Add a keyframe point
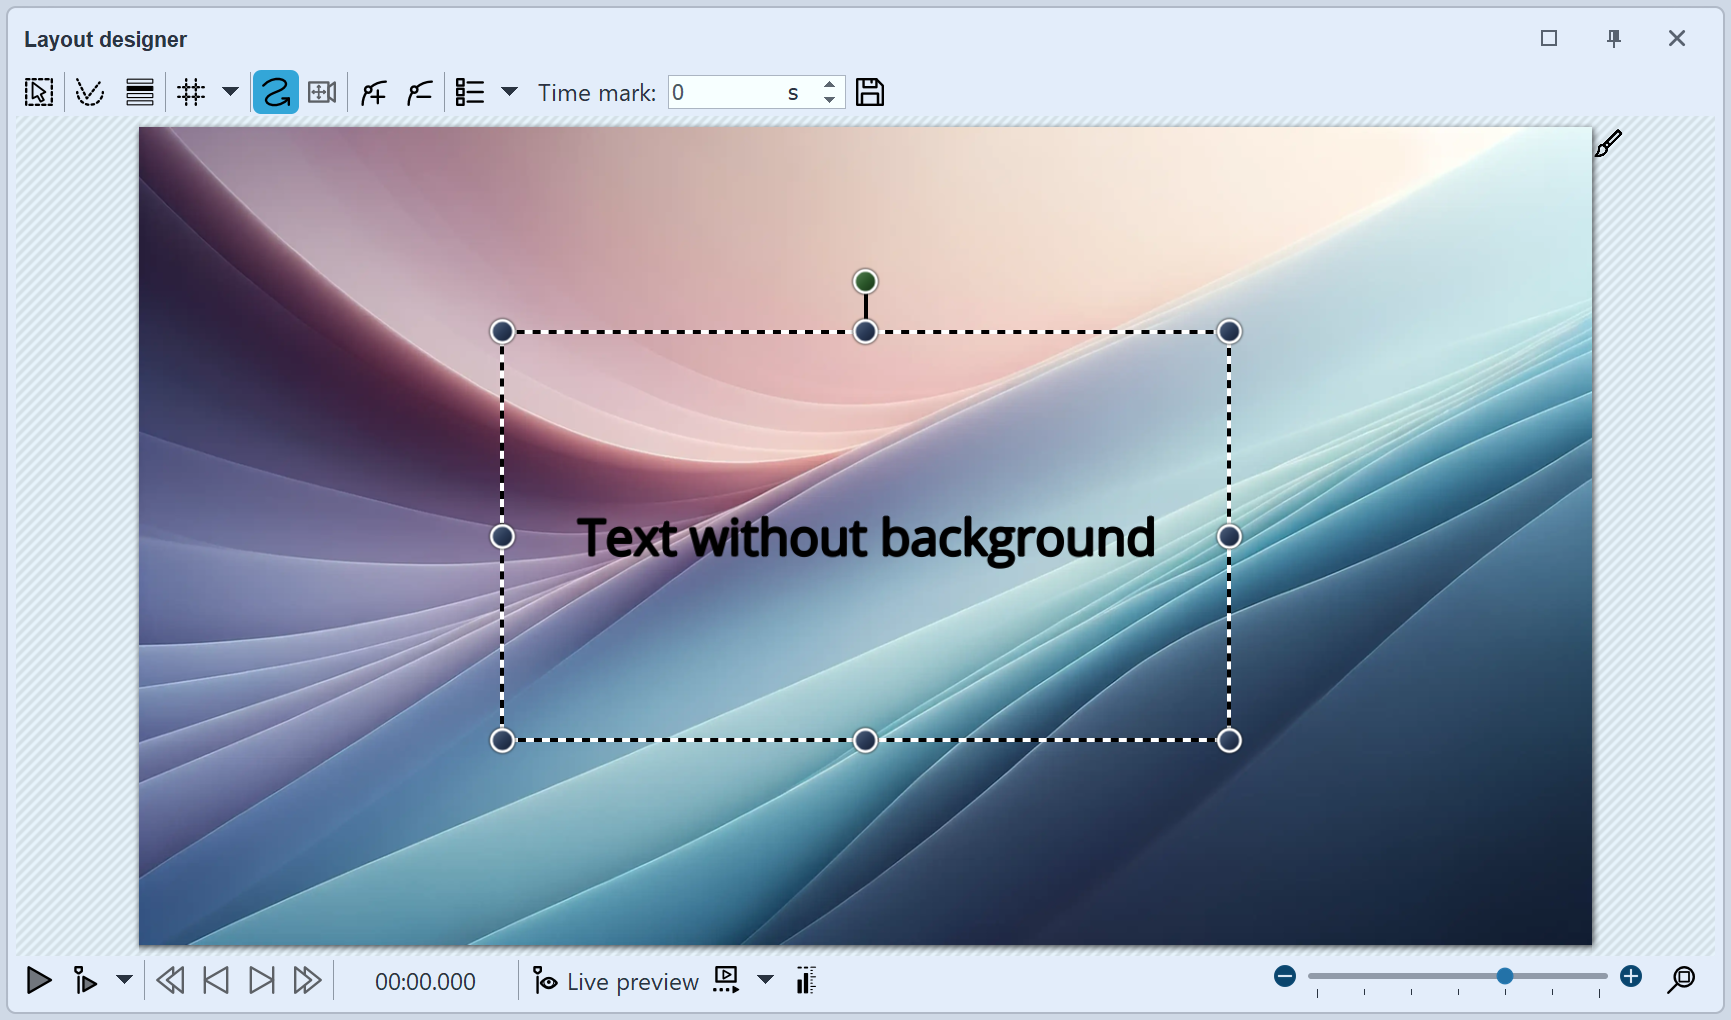The width and height of the screenshot is (1731, 1020). (x=372, y=91)
